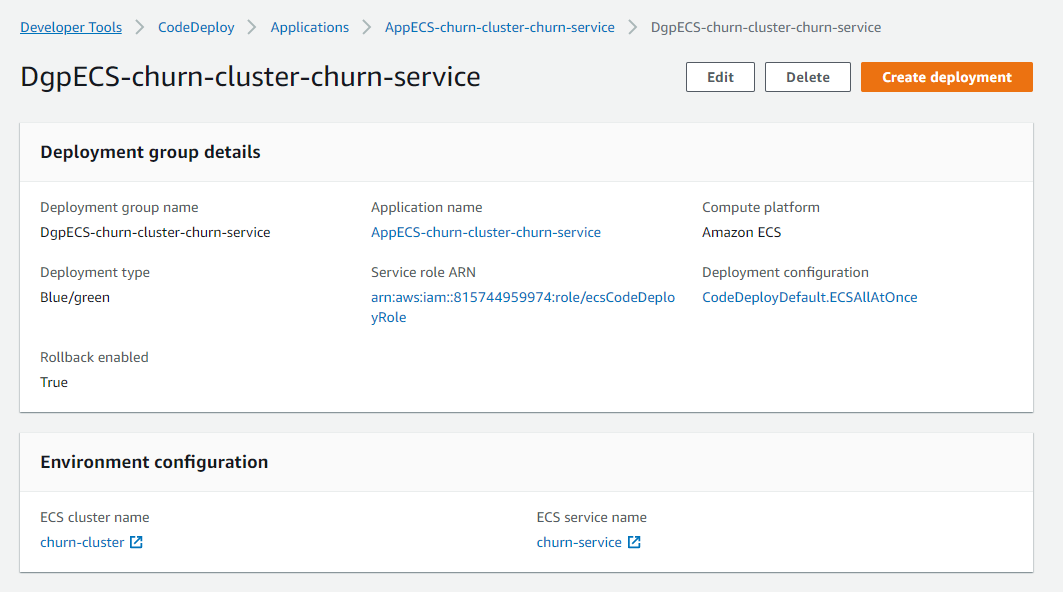1063x592 pixels.
Task: Open churn-cluster ECS cluster link
Action: click(82, 542)
